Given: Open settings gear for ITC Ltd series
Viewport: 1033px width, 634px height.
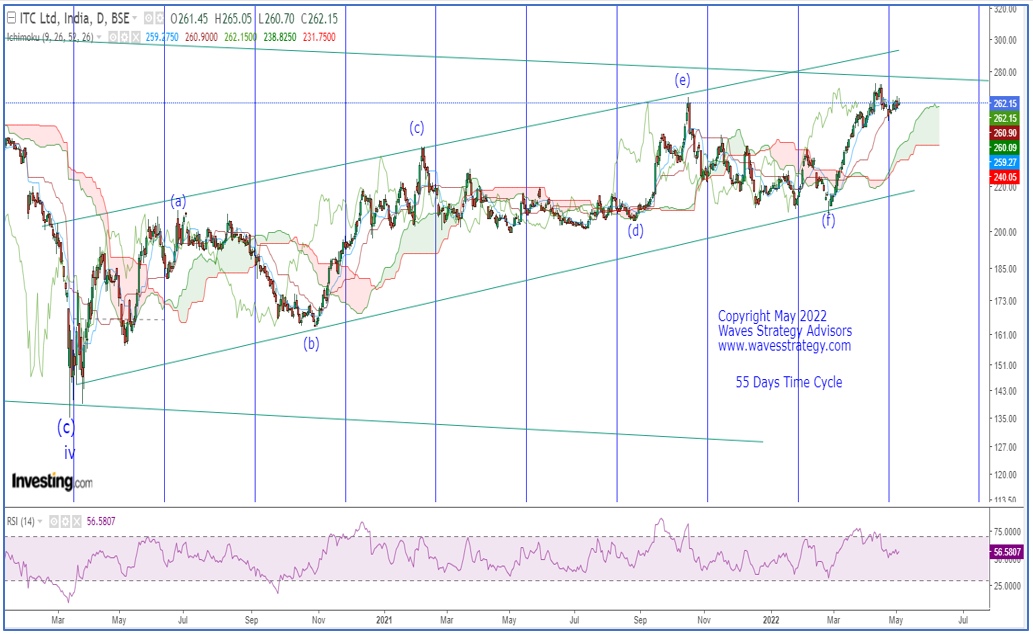Looking at the screenshot, I should coord(159,18).
